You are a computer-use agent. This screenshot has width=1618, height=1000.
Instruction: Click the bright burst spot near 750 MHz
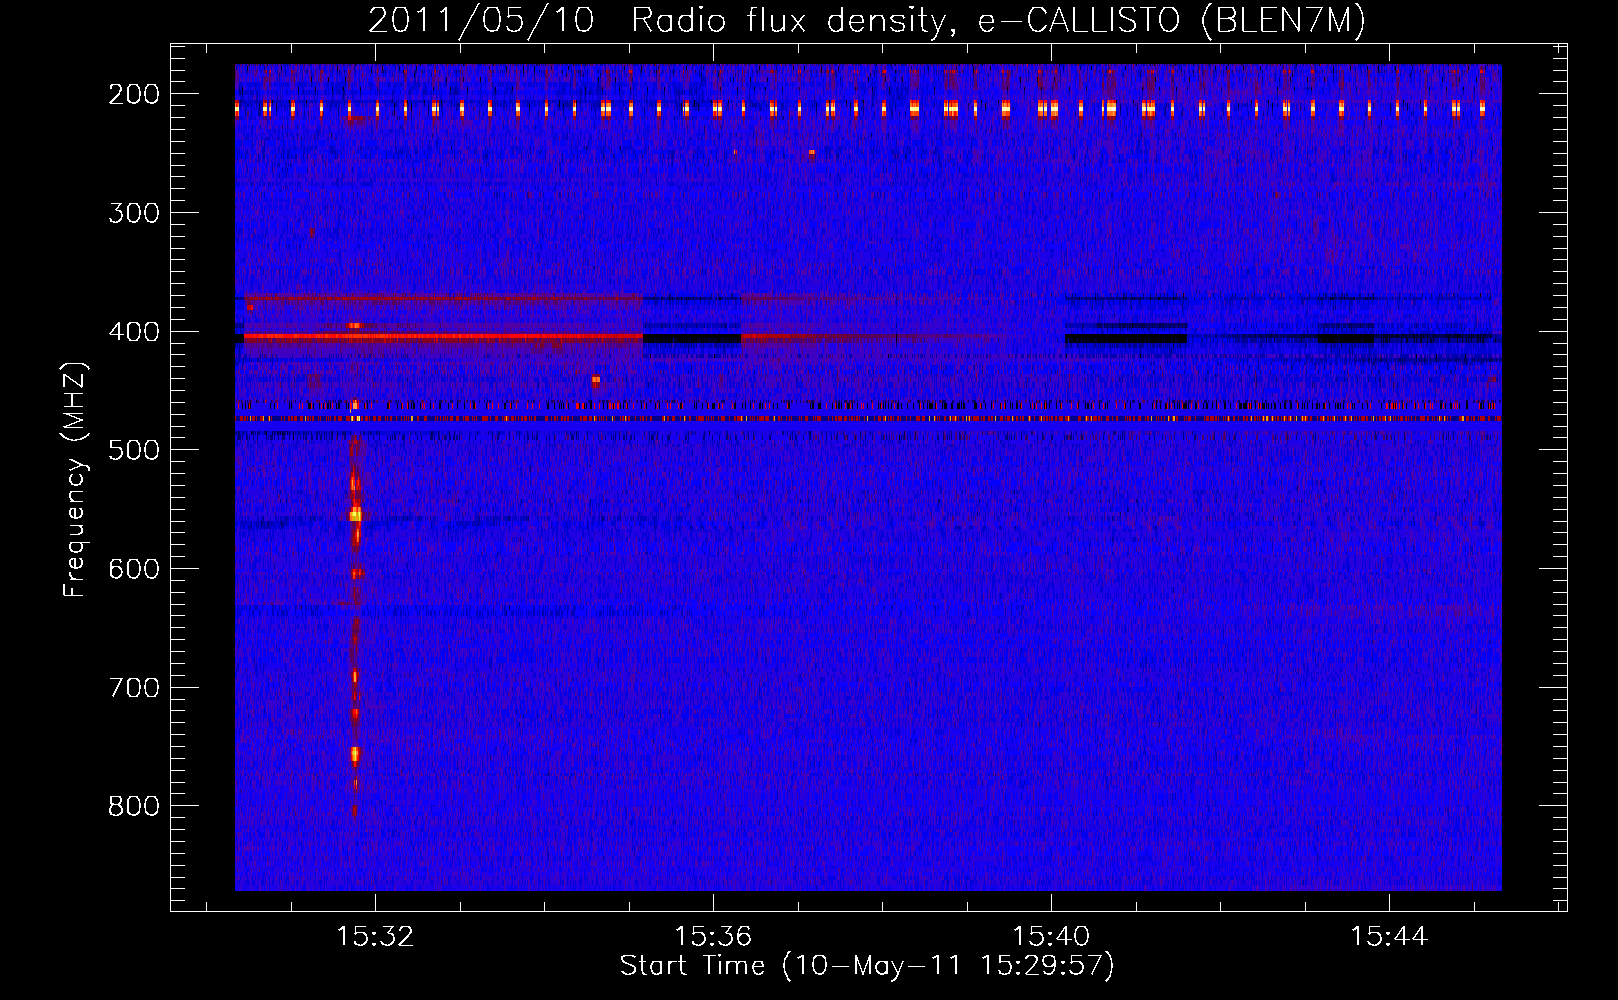click(355, 753)
